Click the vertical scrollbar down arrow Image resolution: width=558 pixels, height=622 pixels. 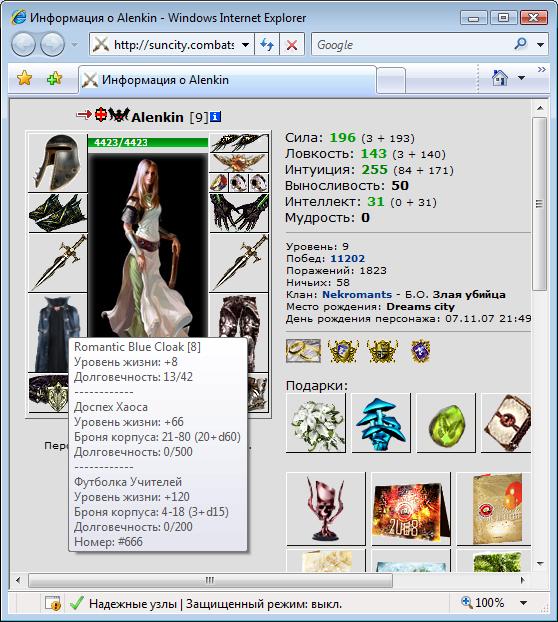(540, 564)
